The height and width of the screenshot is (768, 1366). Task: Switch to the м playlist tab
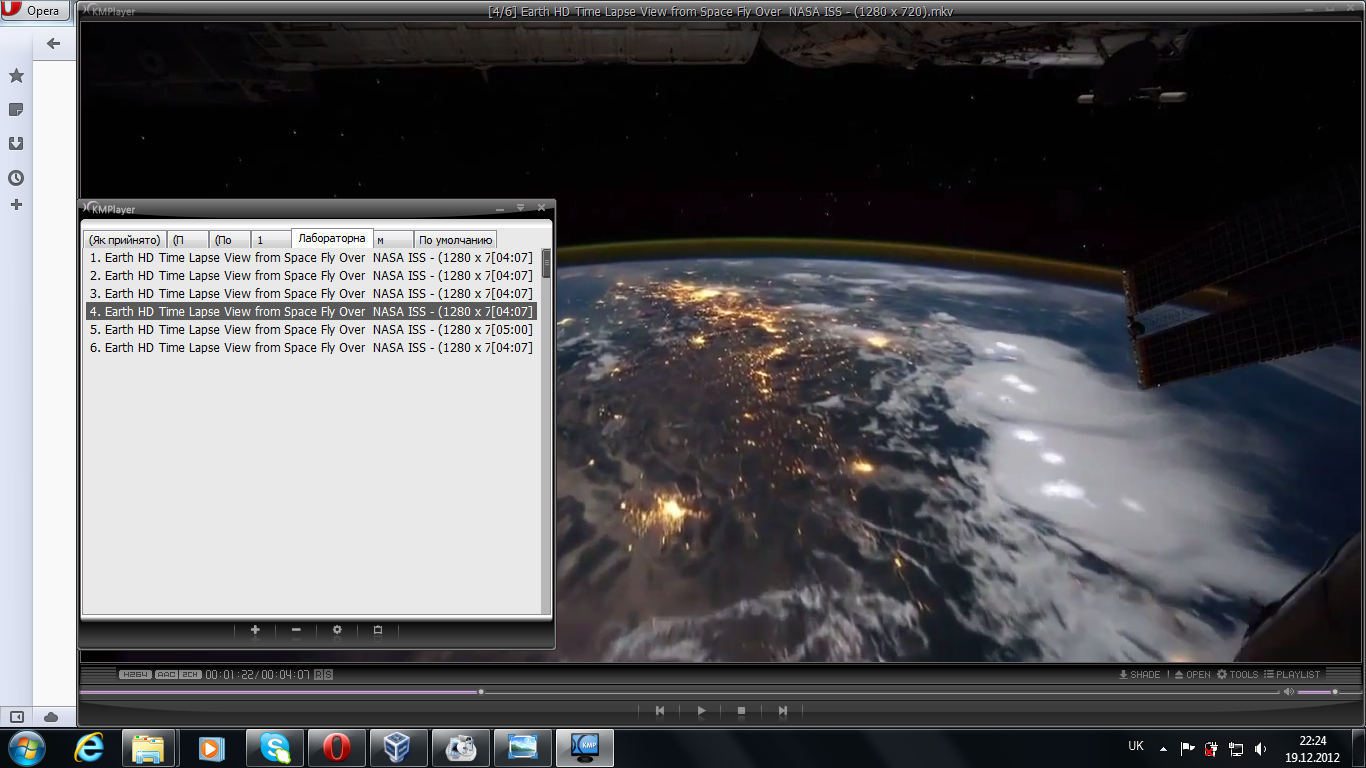click(x=394, y=240)
